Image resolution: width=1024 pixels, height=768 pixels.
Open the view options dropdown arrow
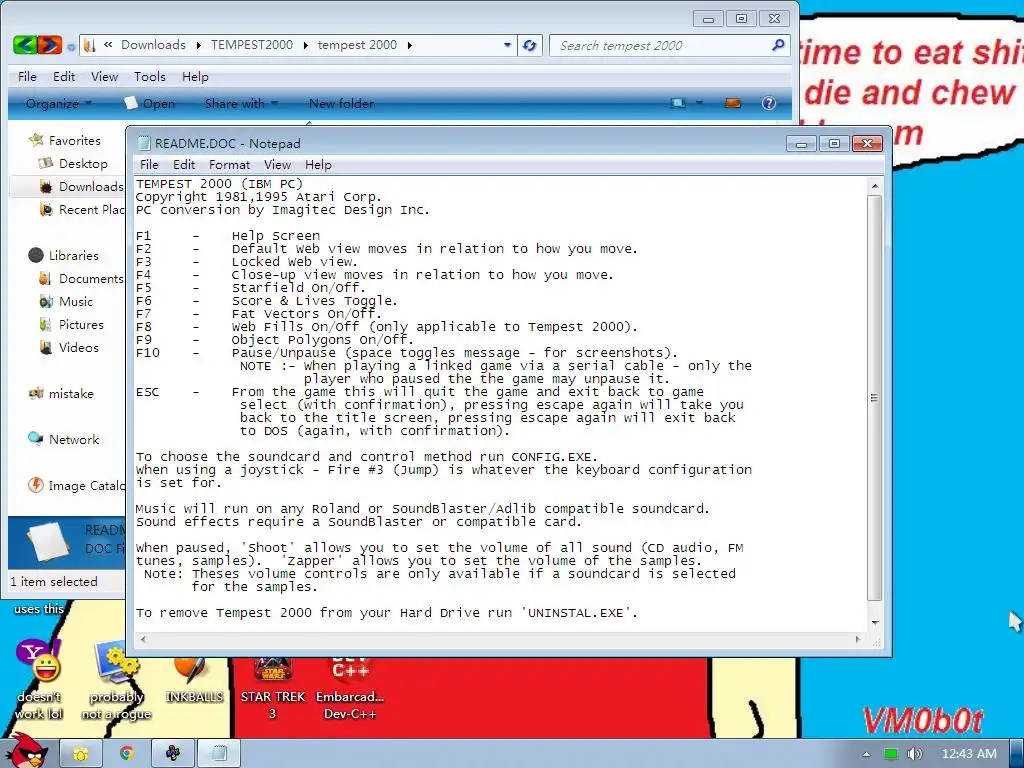[x=699, y=103]
